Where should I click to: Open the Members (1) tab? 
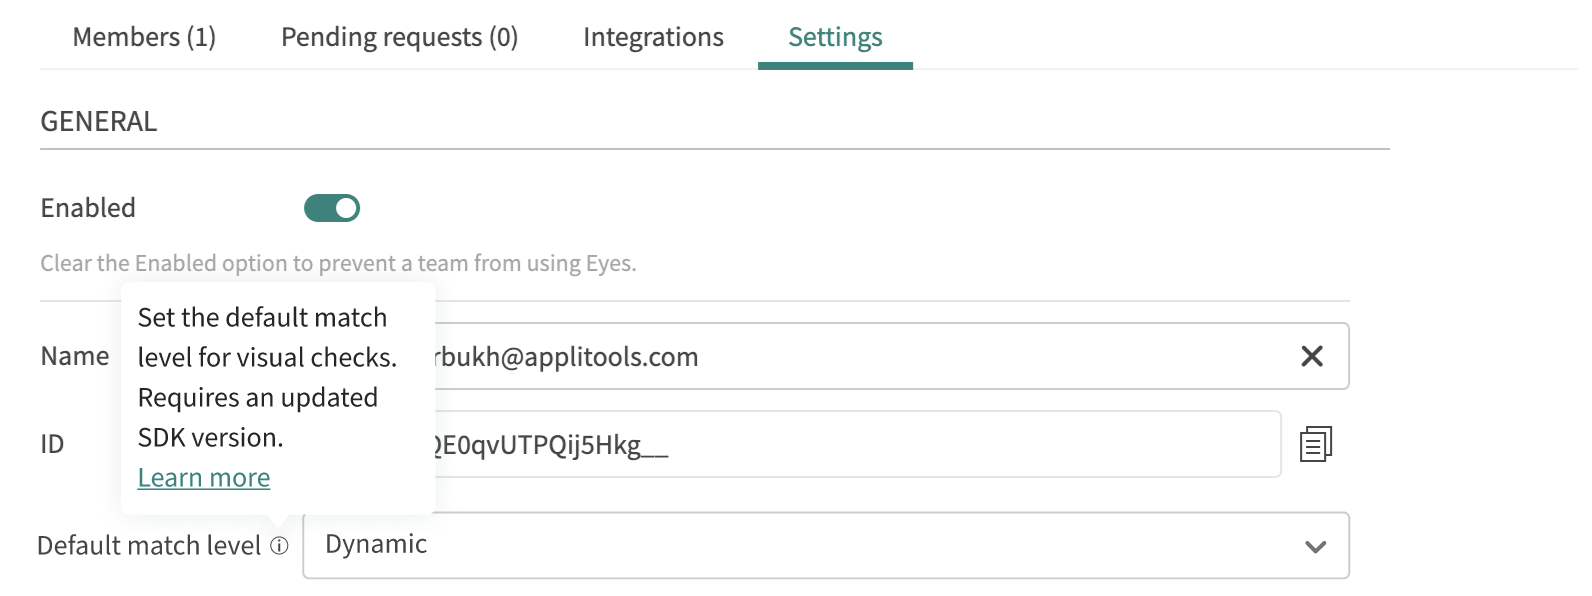pyautogui.click(x=144, y=37)
